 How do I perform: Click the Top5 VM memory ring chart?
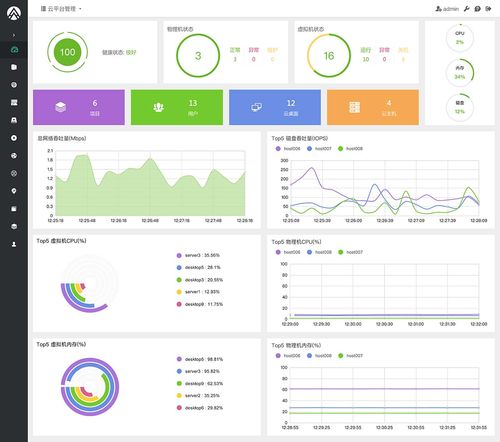click(x=90, y=387)
